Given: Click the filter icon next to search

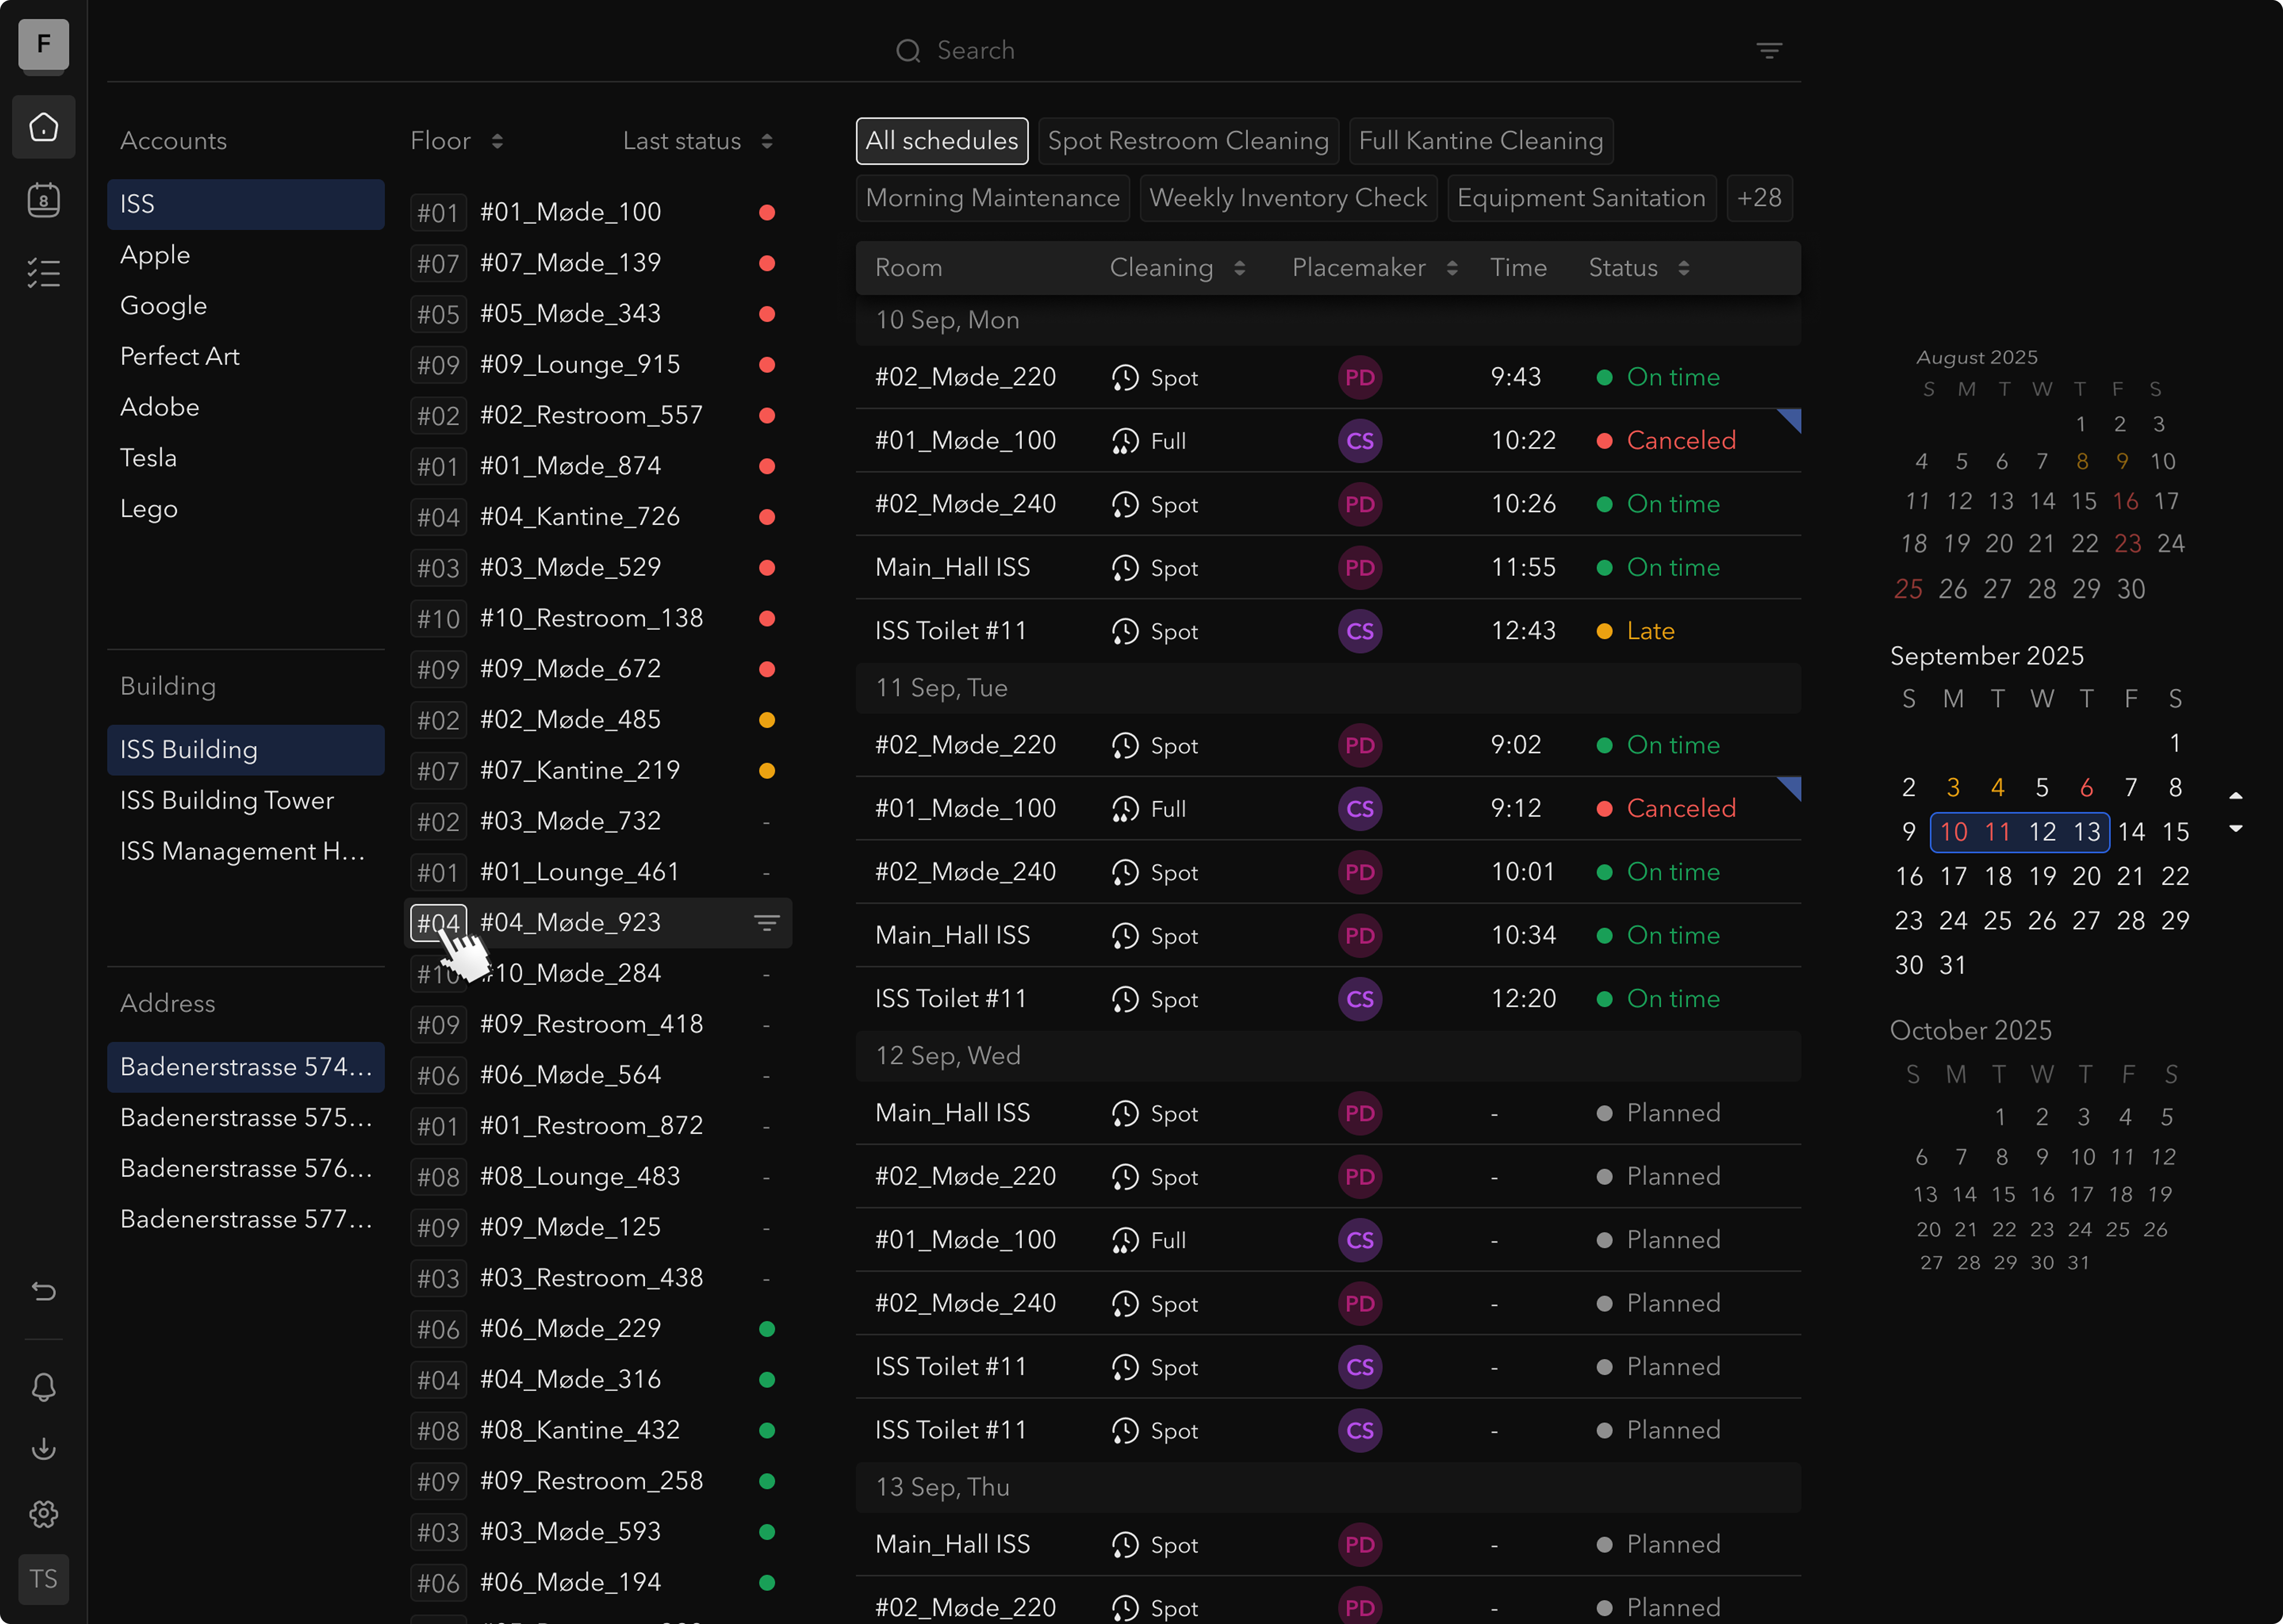Looking at the screenshot, I should click(x=1769, y=51).
